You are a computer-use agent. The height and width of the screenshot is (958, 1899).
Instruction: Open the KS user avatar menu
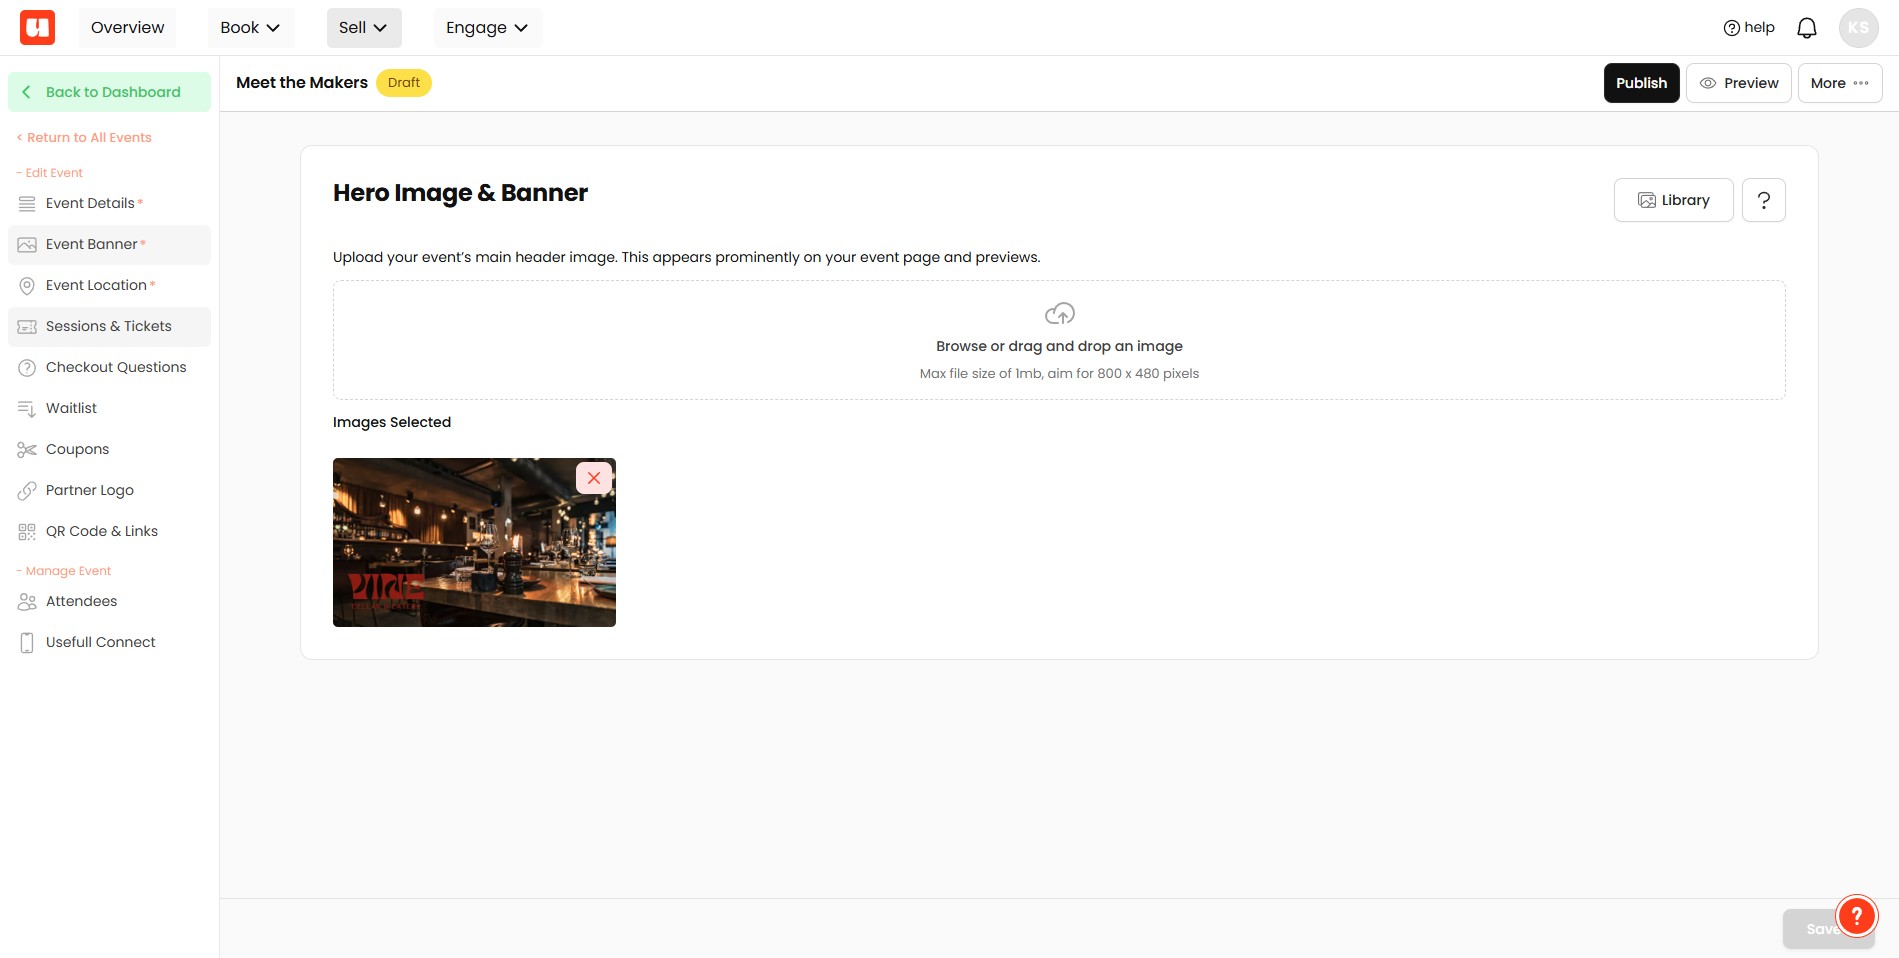[x=1858, y=28]
